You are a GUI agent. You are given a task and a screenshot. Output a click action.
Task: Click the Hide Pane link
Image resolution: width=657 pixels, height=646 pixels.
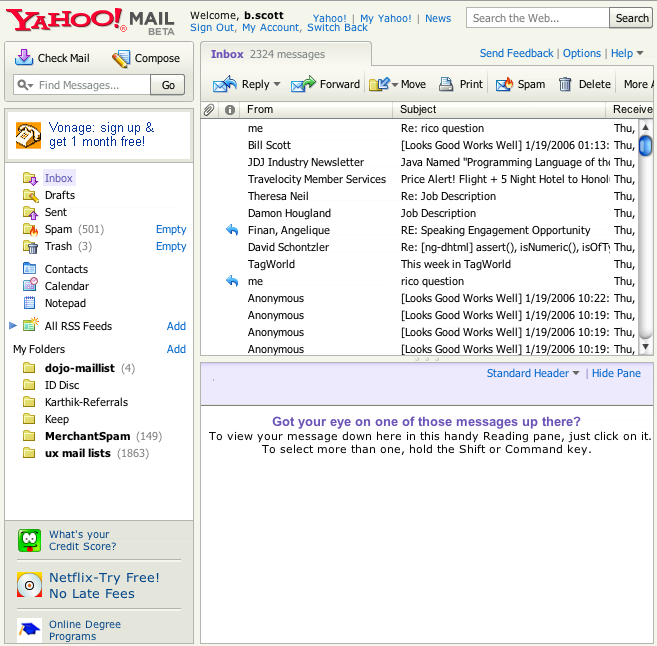coord(616,373)
